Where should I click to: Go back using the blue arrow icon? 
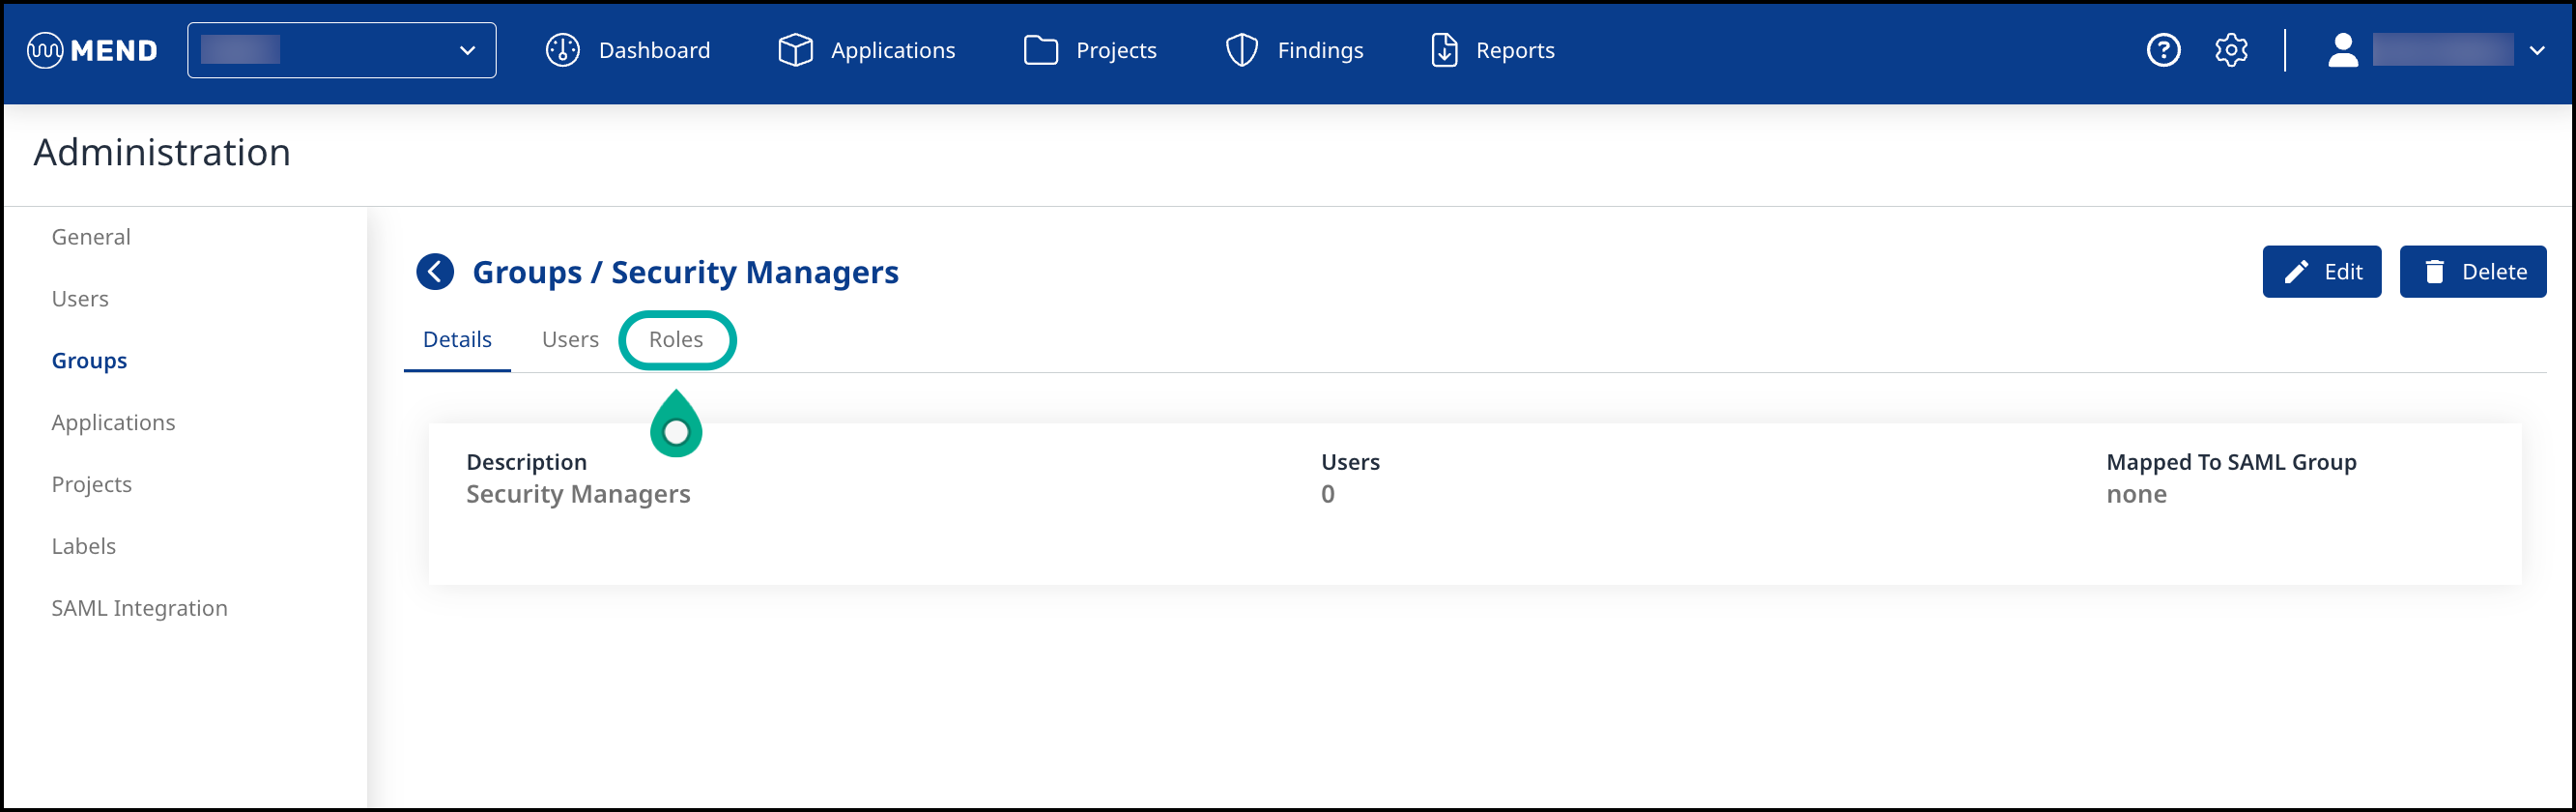tap(435, 271)
